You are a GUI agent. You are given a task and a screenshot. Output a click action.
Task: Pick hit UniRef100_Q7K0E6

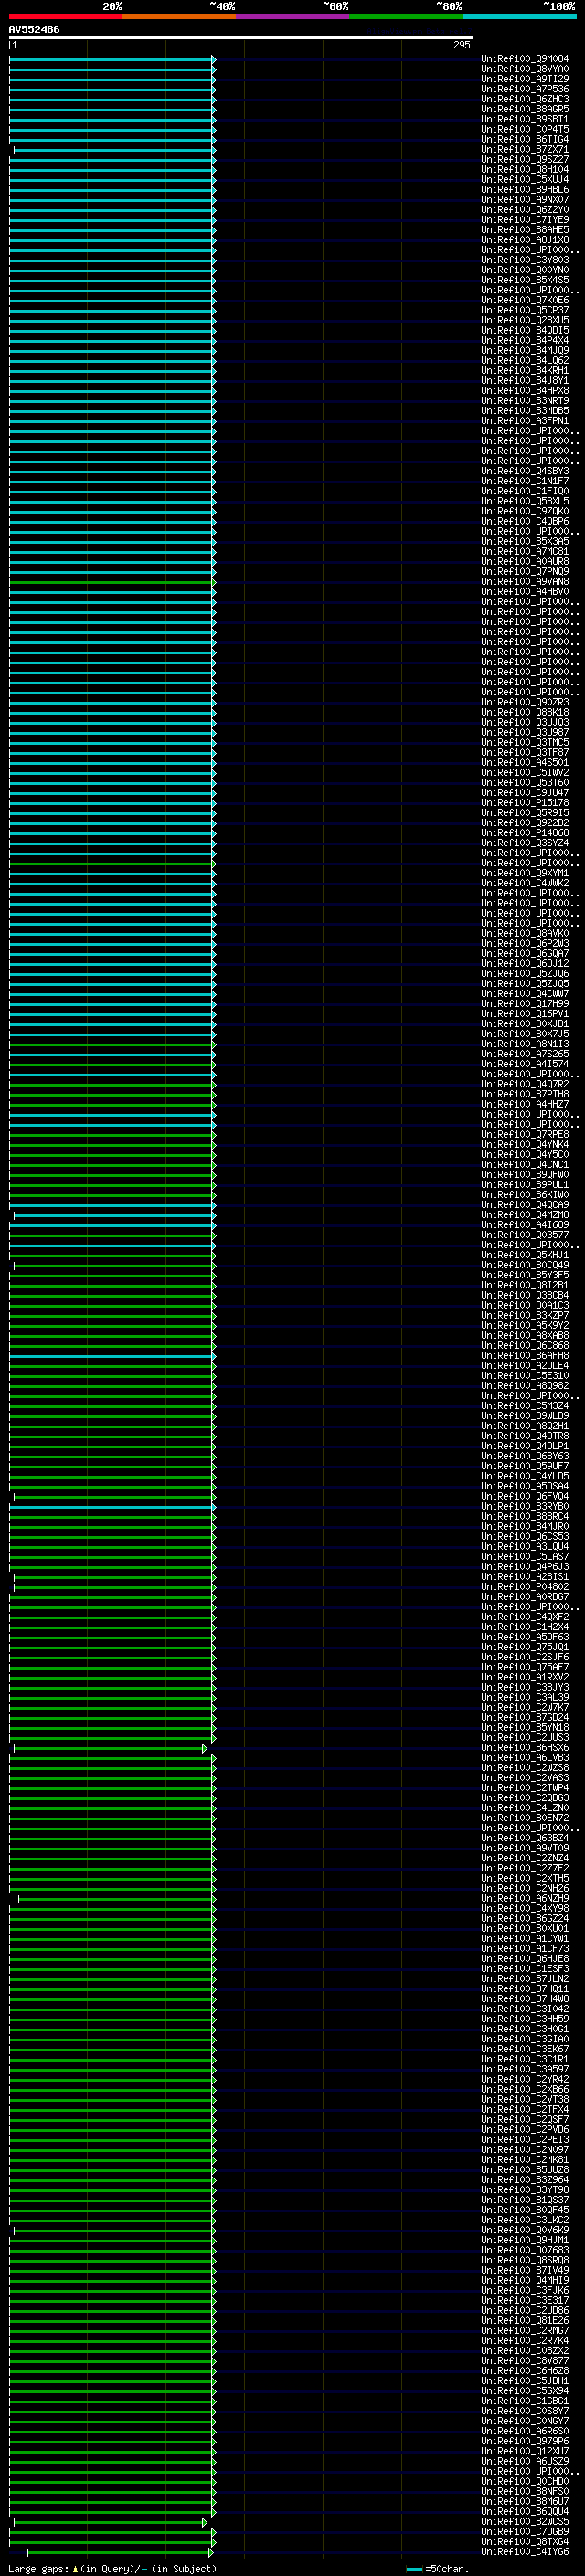coord(525,300)
